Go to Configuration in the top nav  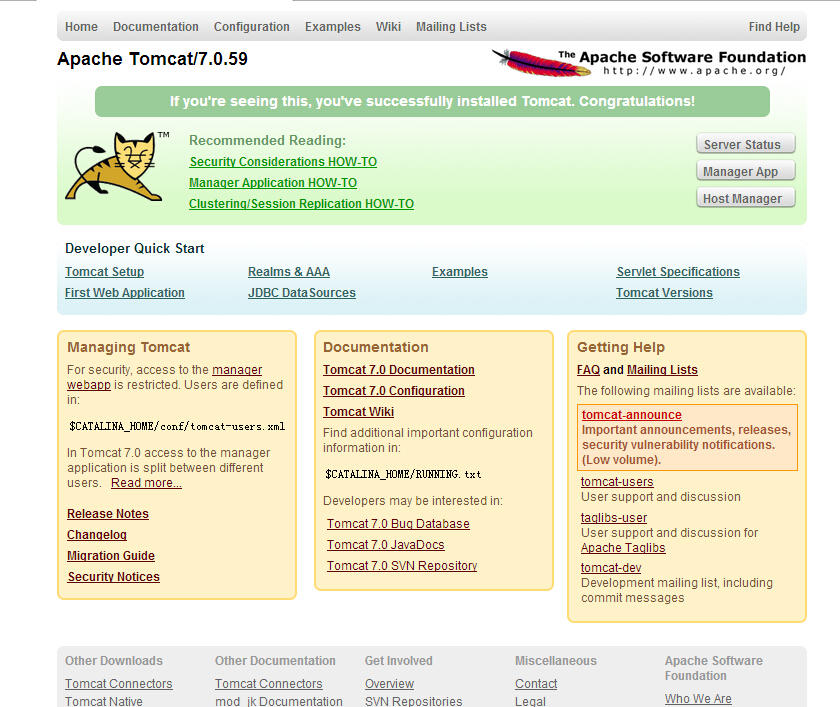[252, 27]
